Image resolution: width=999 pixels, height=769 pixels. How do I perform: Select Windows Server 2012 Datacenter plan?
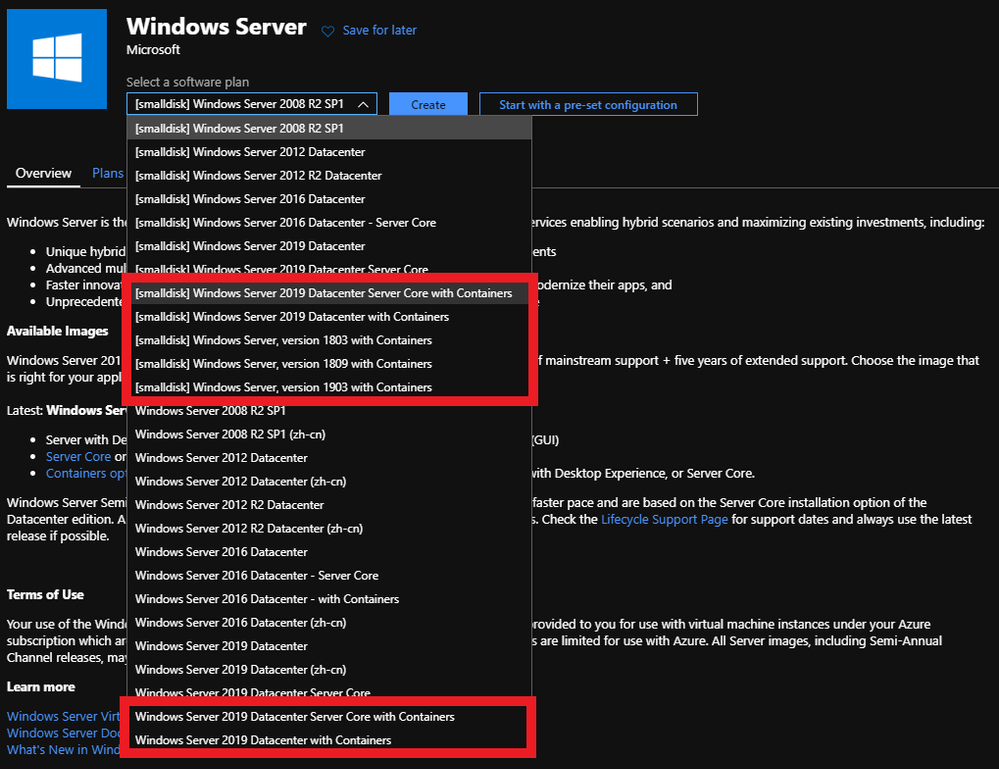tap(329, 458)
